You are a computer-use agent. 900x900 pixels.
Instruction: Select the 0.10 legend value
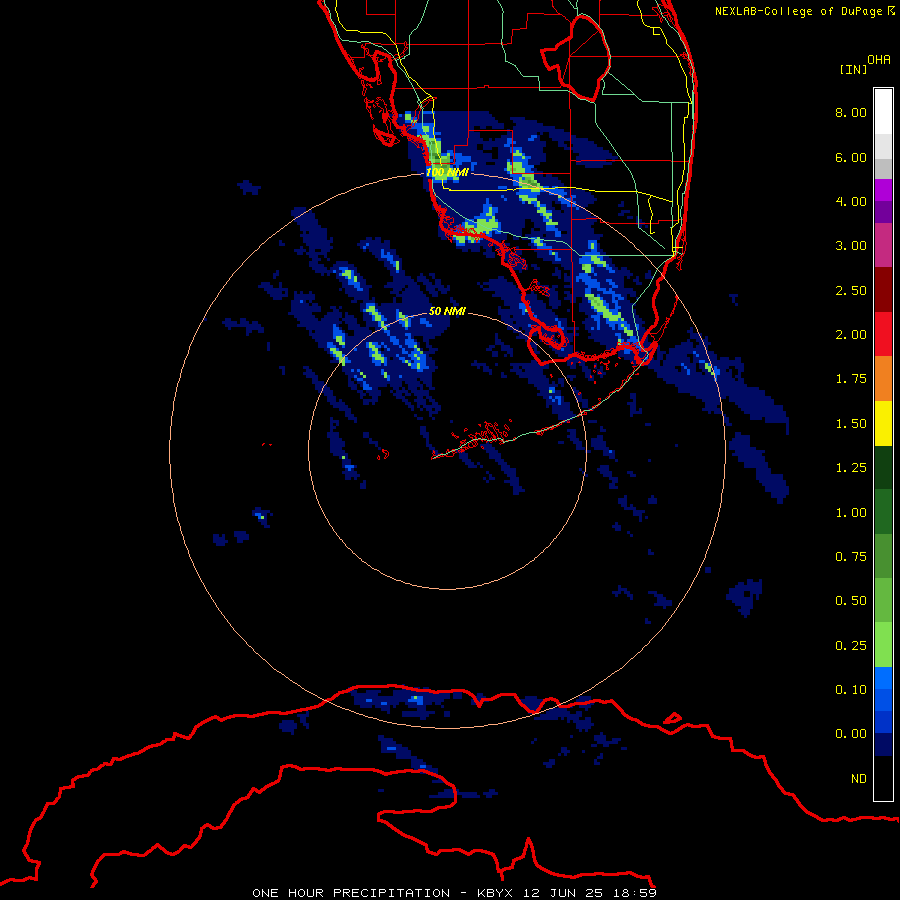(x=851, y=690)
